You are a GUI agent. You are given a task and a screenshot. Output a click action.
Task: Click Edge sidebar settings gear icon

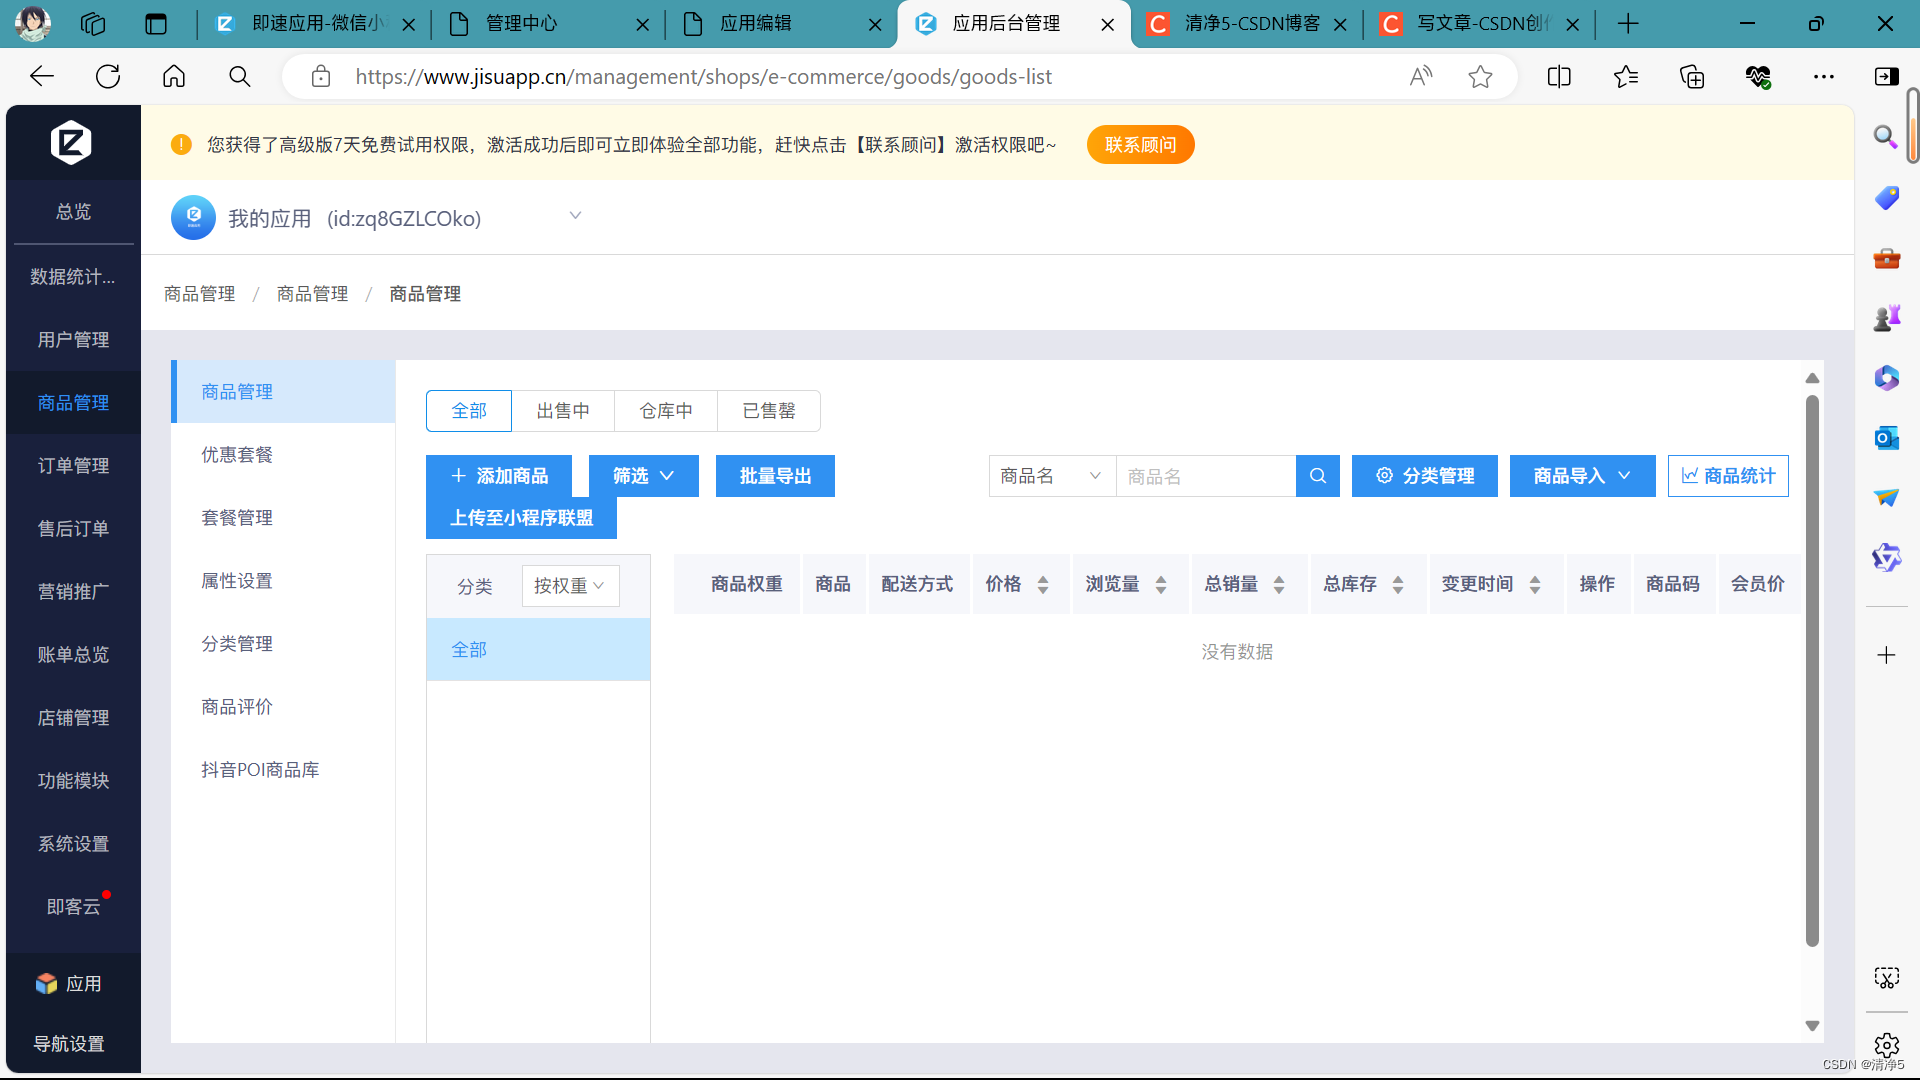pos(1886,1045)
